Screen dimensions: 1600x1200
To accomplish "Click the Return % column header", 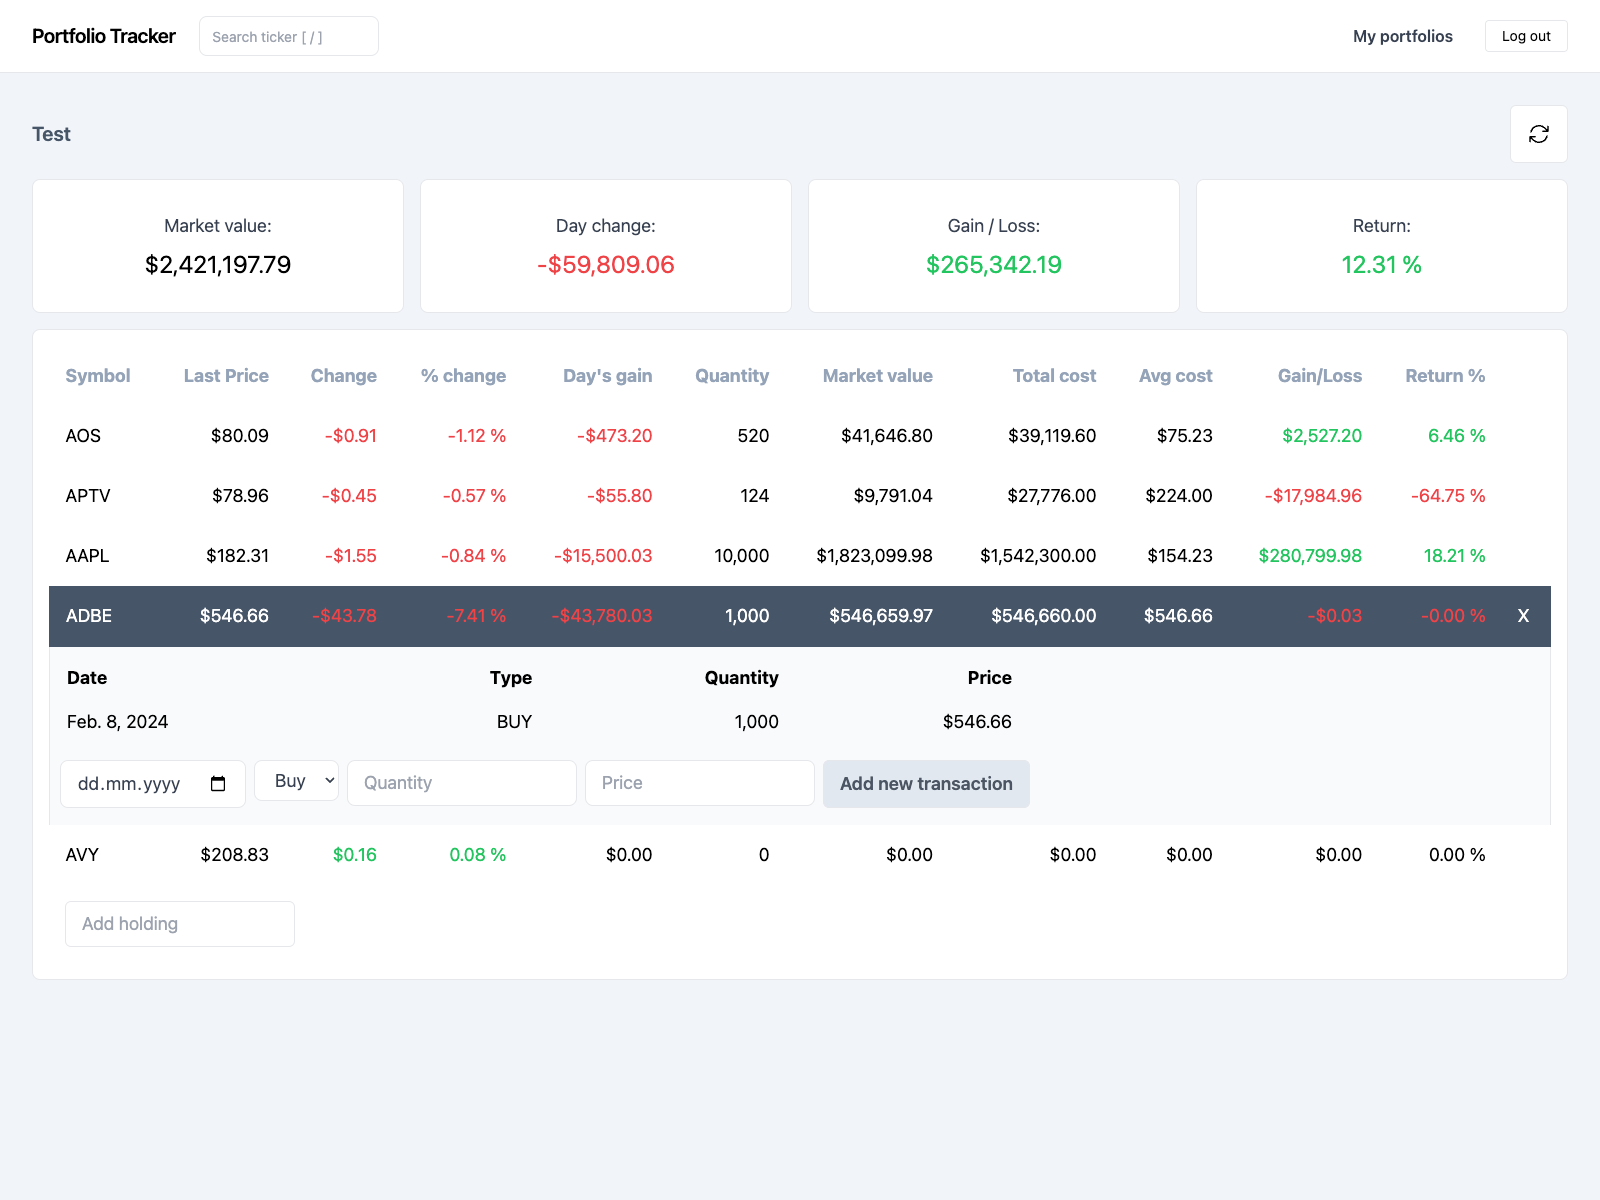I will pos(1445,376).
